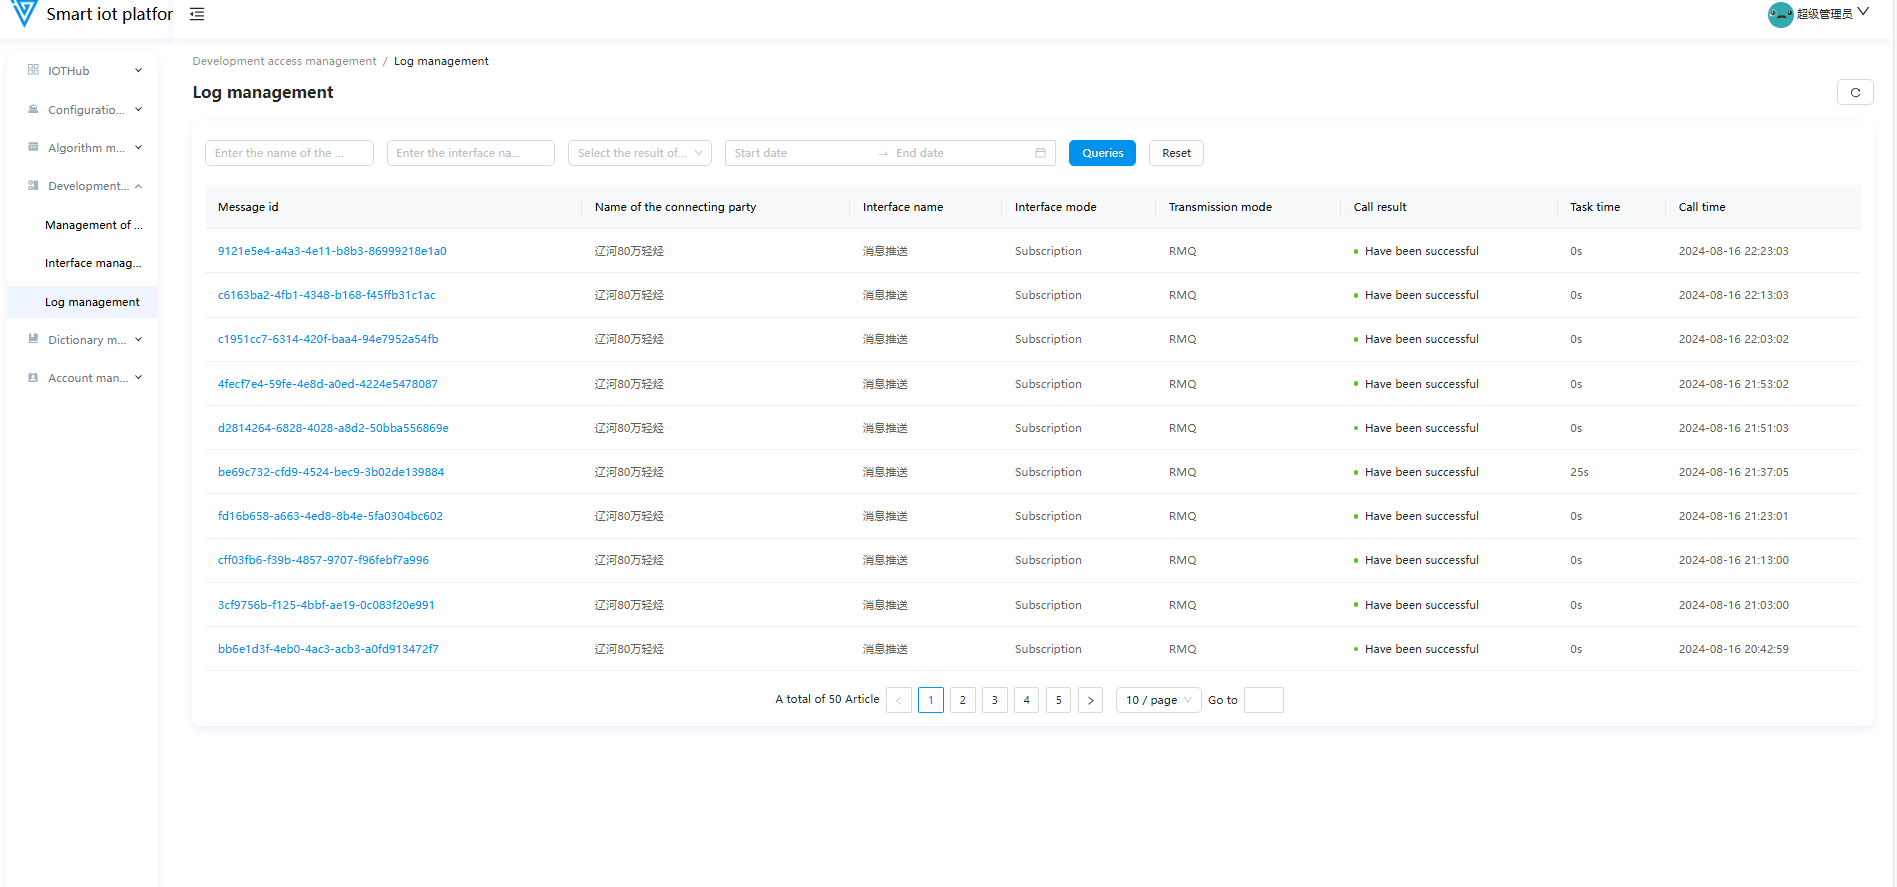This screenshot has width=1897, height=887.
Task: Click the IOTHub grid icon
Action: pyautogui.click(x=33, y=70)
